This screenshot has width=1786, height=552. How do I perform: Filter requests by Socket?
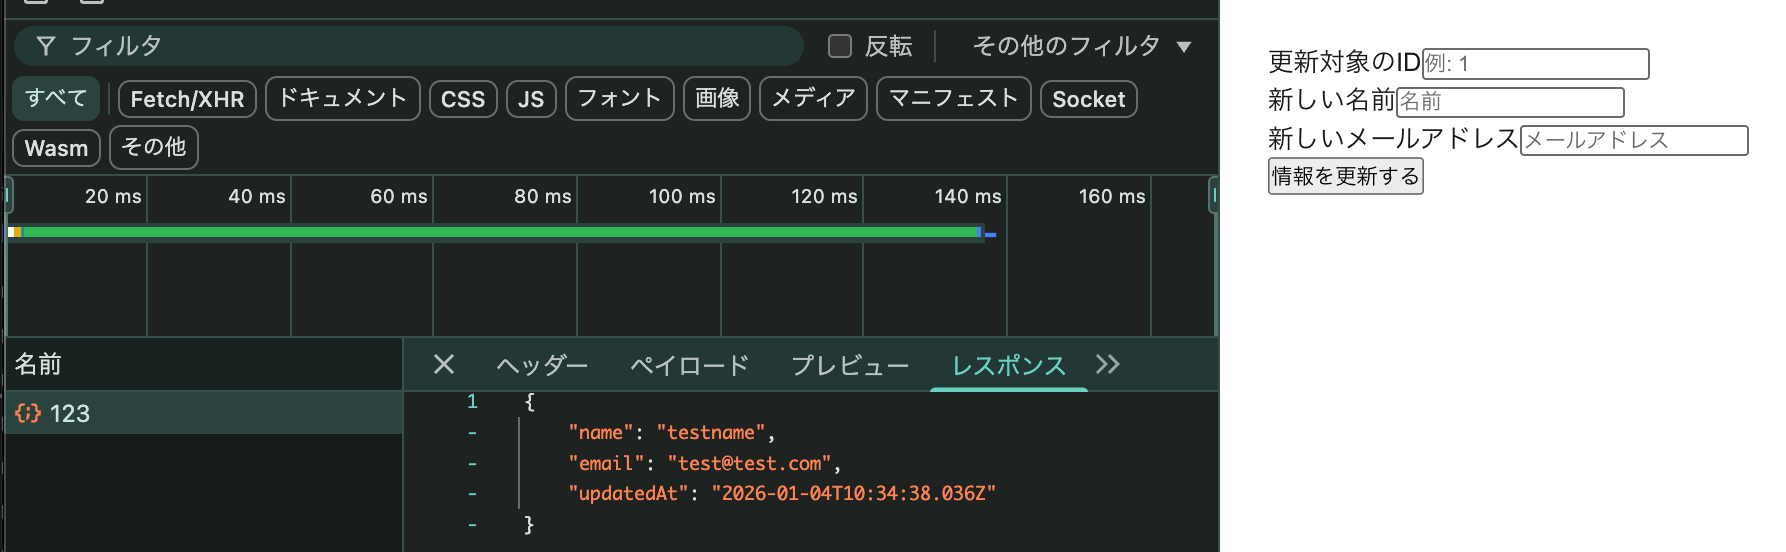1088,99
